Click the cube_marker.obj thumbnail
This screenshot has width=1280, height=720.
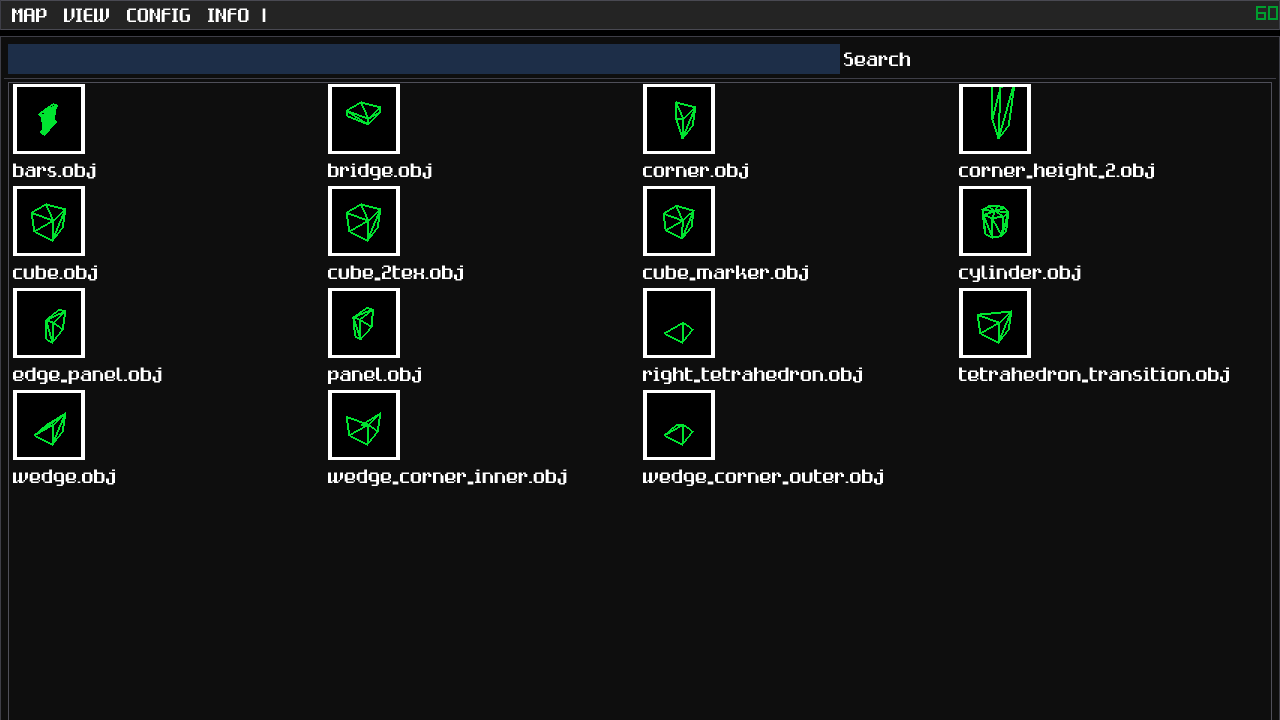pos(679,221)
